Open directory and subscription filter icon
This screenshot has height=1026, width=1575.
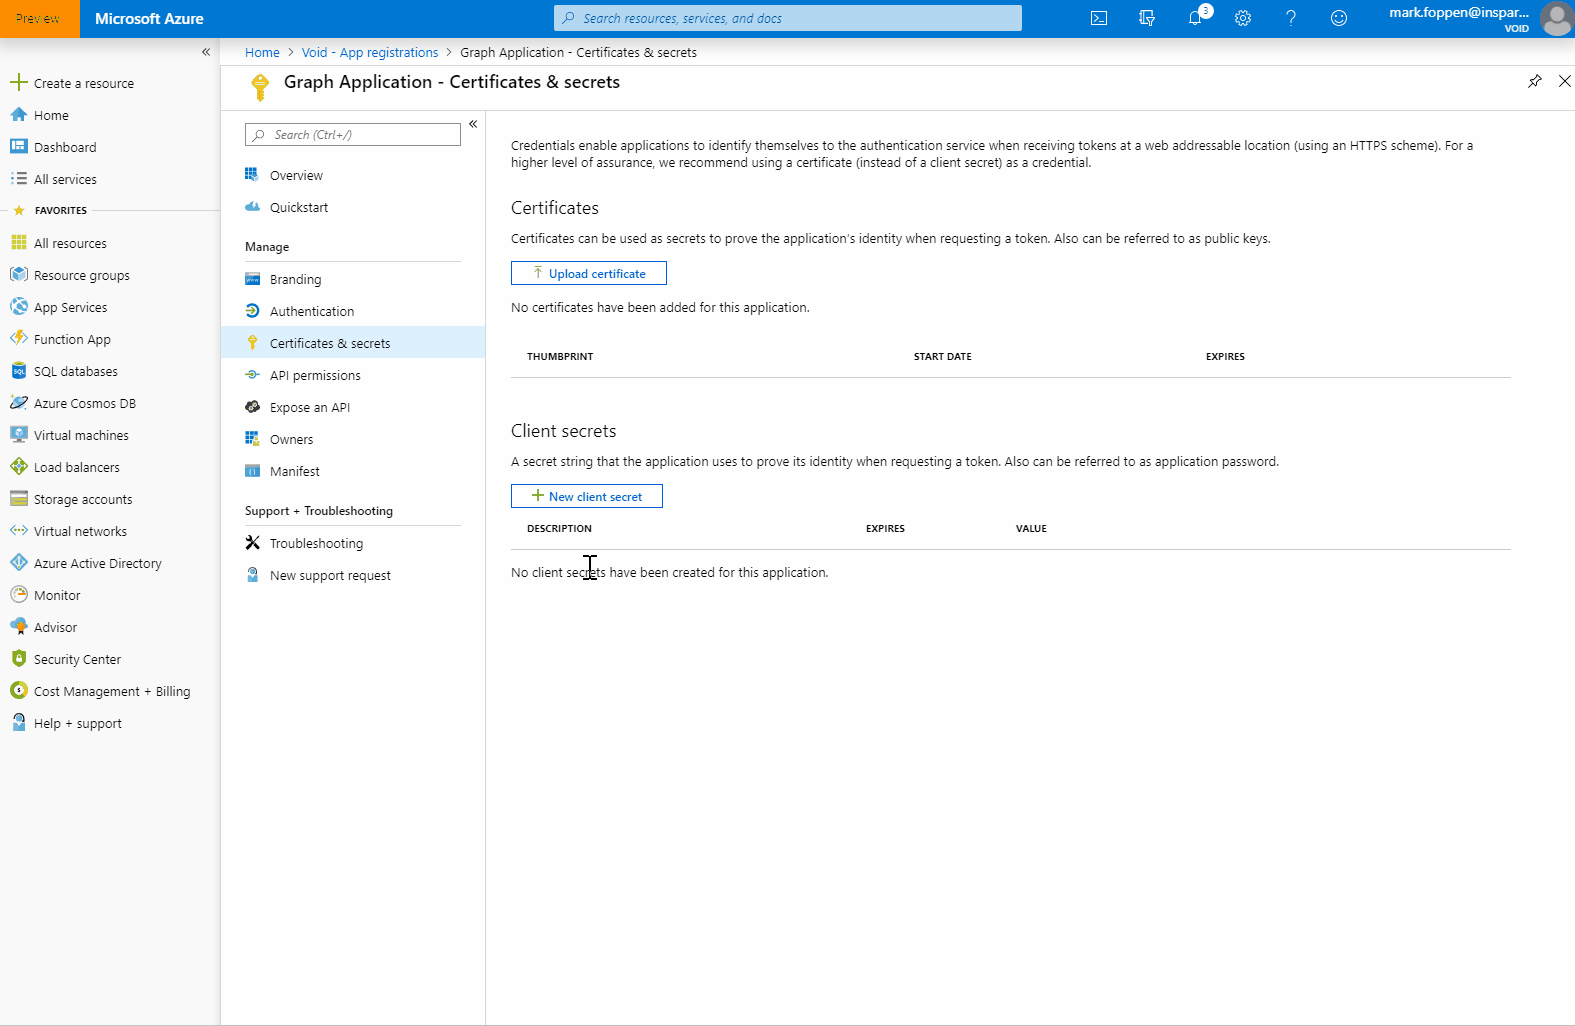(x=1147, y=18)
